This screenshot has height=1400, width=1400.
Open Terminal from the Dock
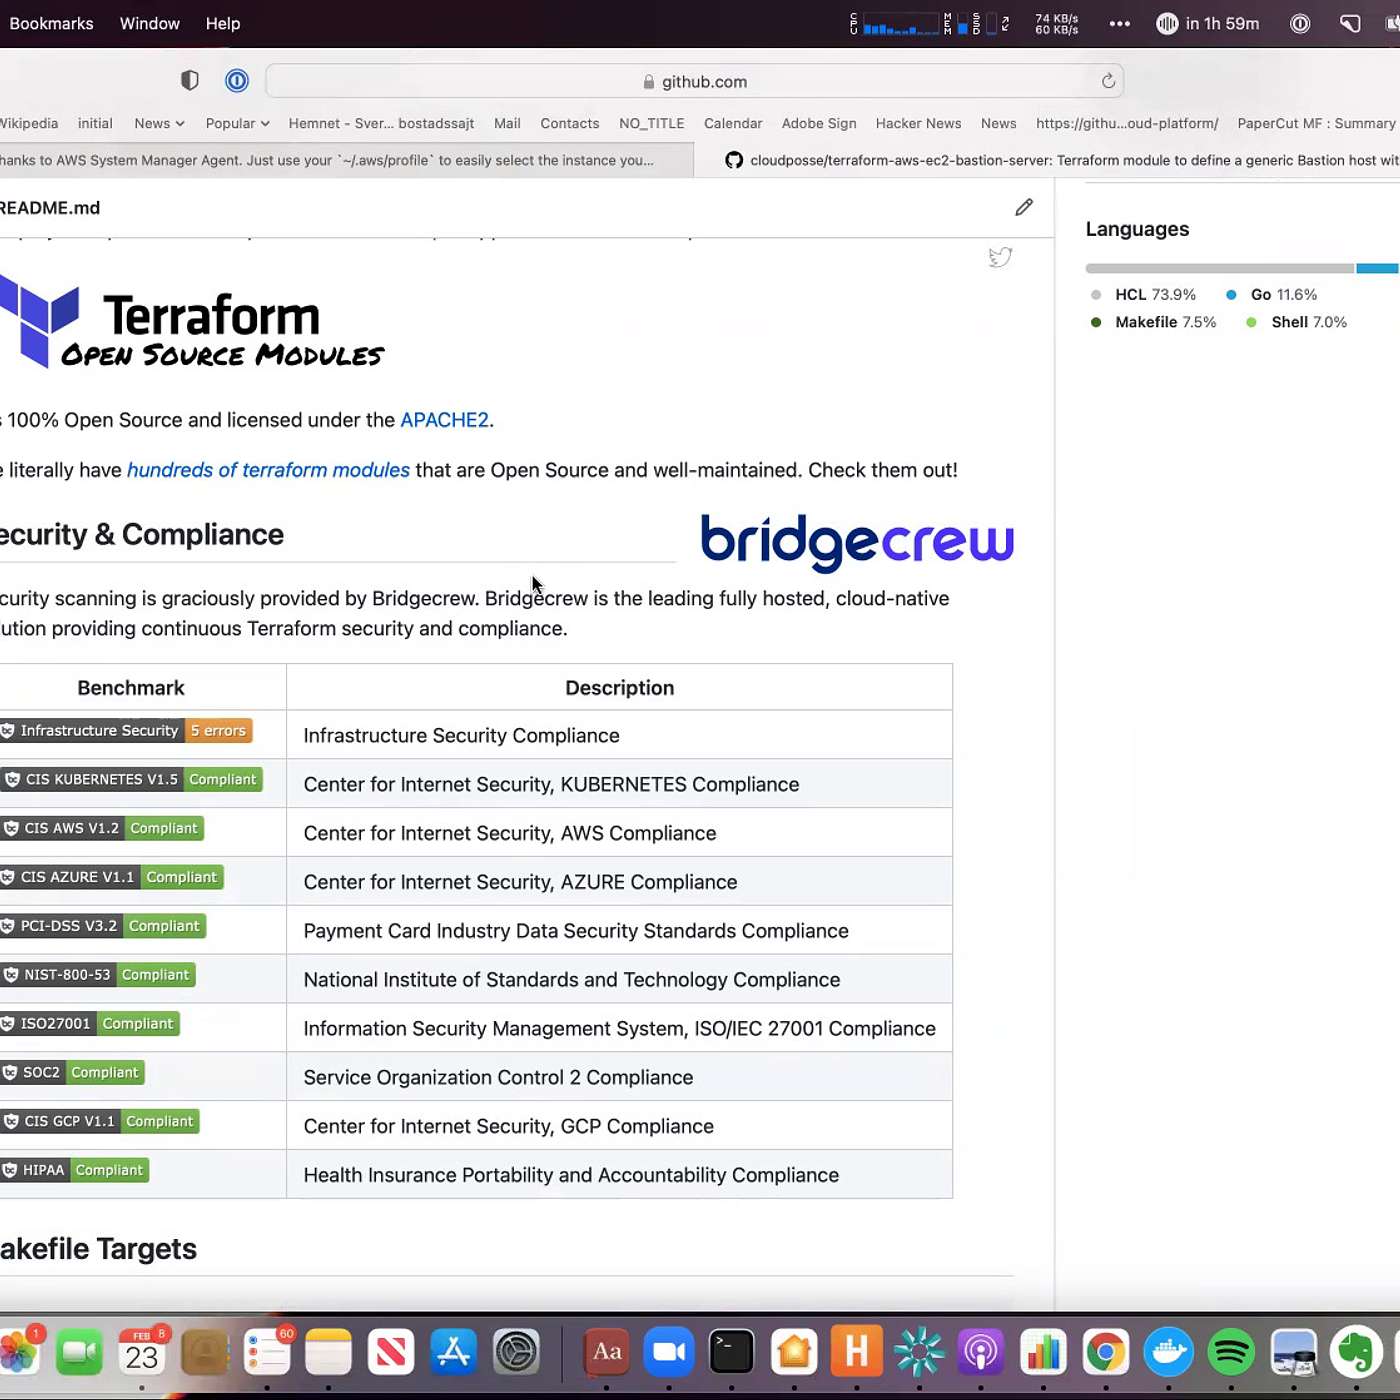pos(731,1353)
